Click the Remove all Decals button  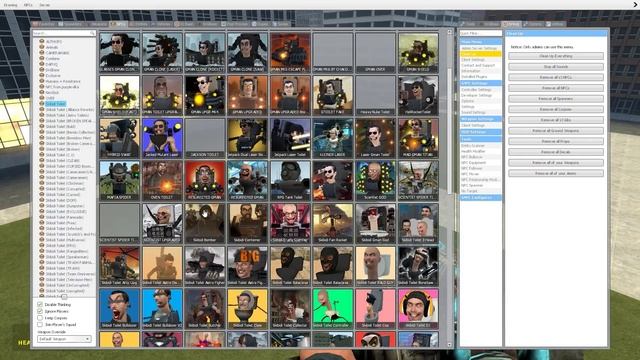[556, 152]
